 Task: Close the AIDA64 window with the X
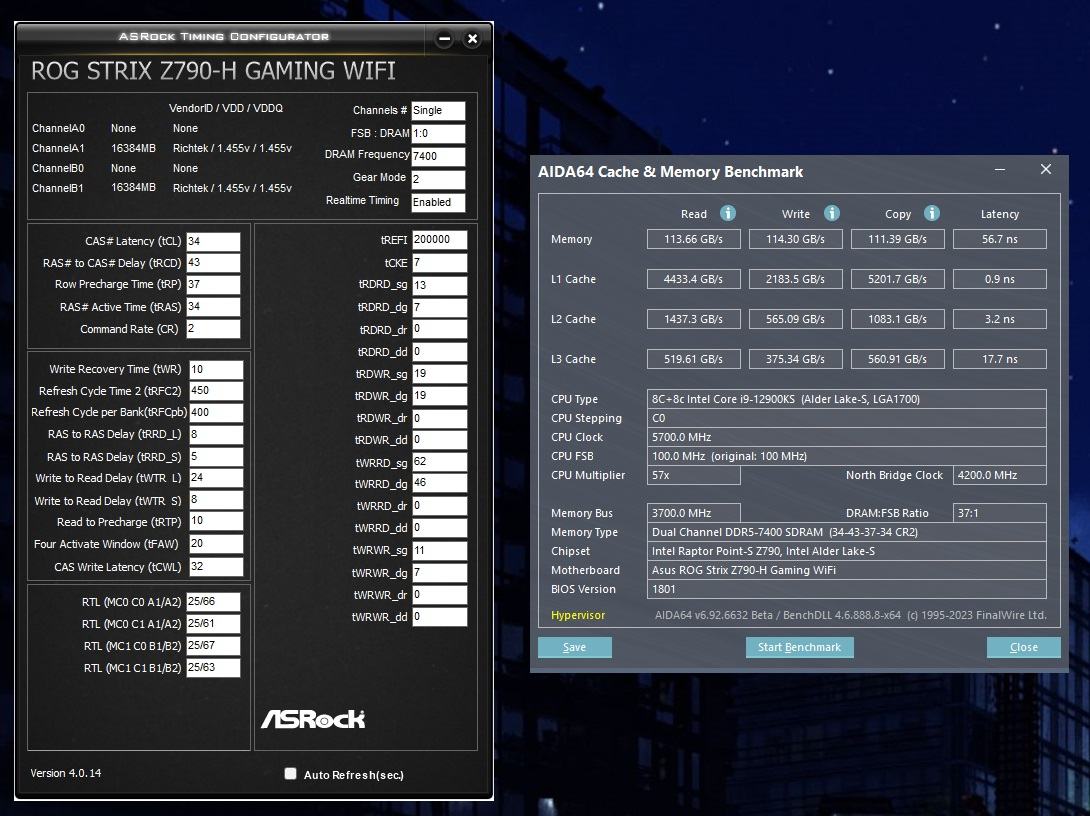click(x=1046, y=170)
